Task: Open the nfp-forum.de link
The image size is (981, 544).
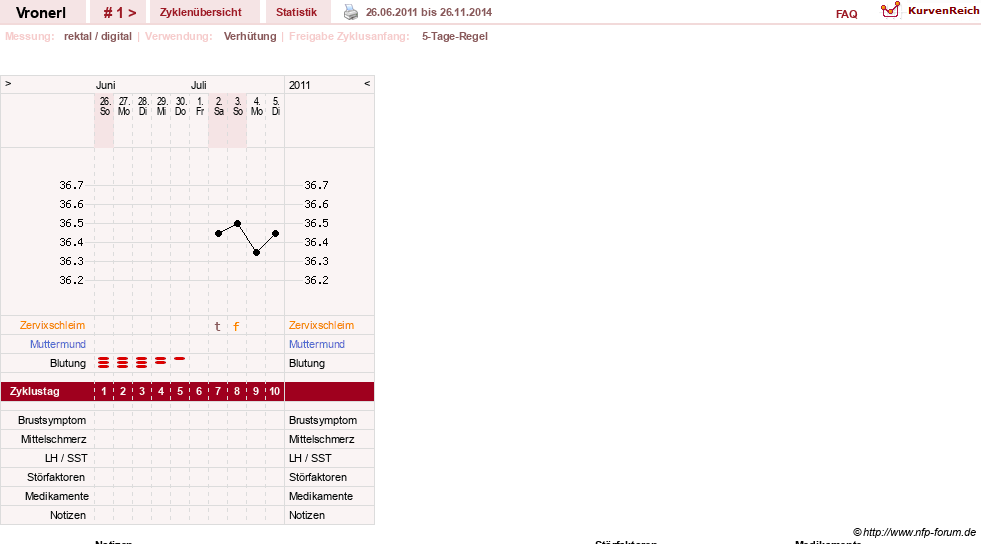Action: (x=919, y=532)
